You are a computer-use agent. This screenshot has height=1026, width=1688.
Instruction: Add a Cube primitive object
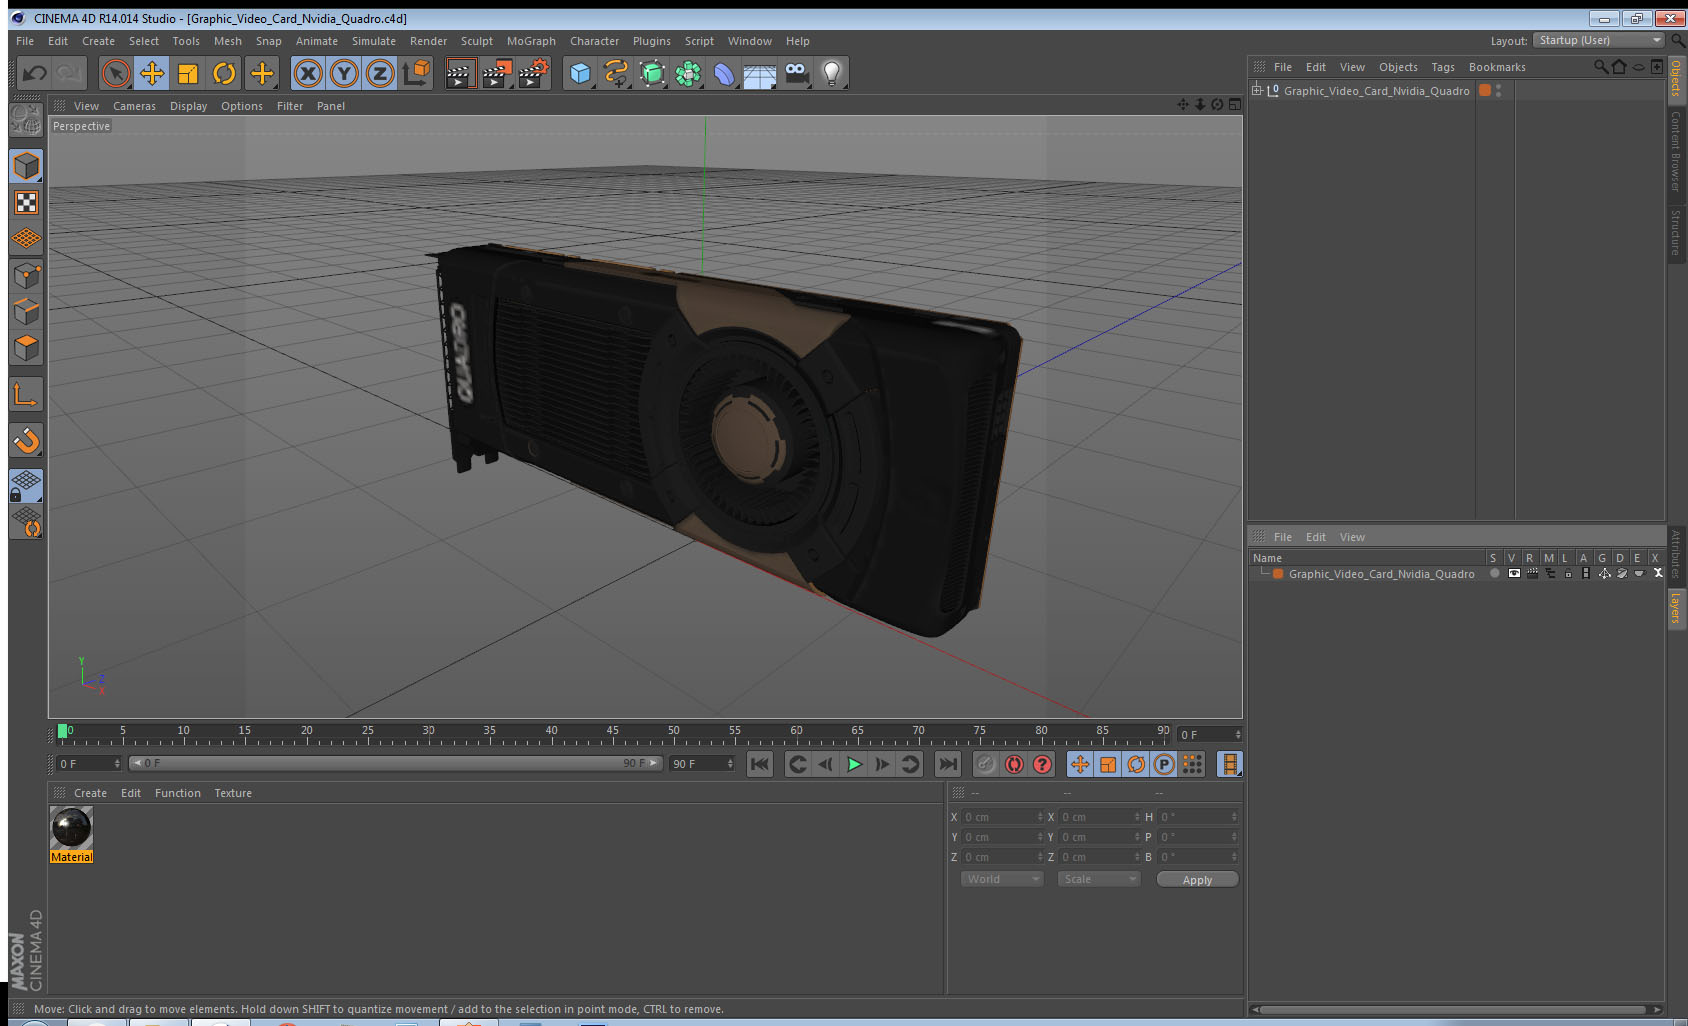(x=580, y=73)
